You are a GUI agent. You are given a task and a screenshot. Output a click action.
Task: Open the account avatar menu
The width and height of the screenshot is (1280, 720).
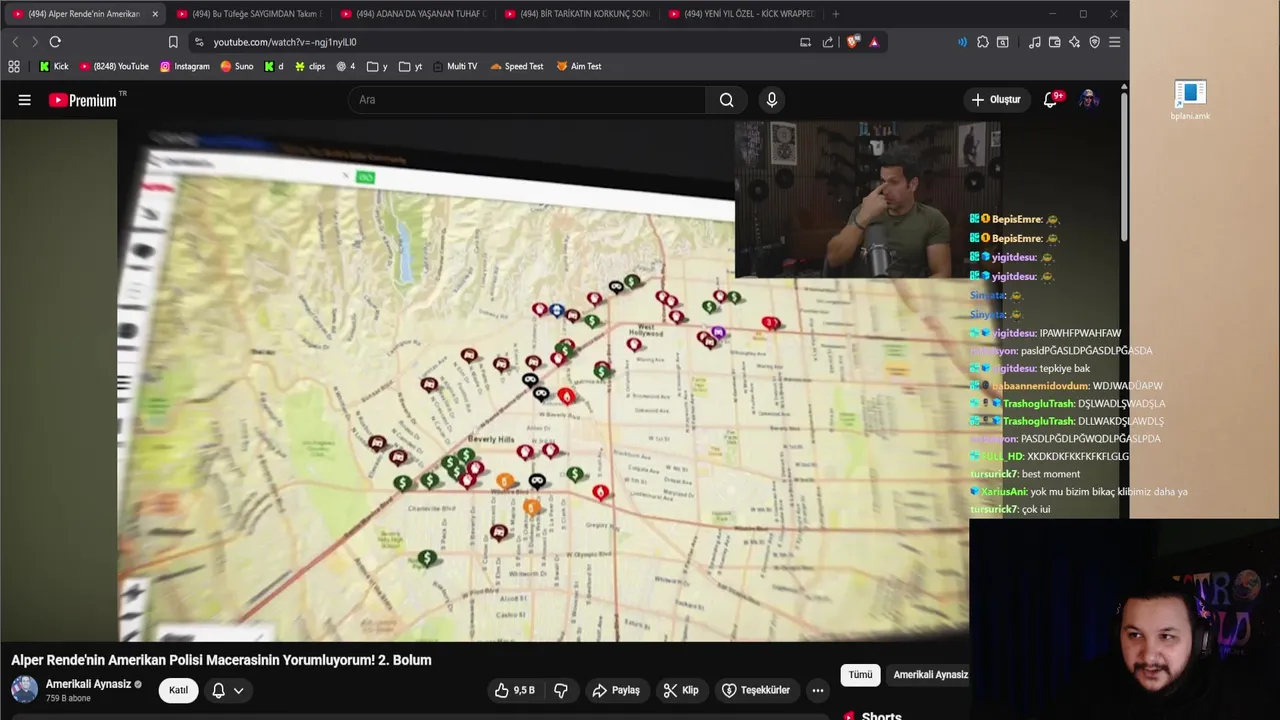click(x=1089, y=100)
